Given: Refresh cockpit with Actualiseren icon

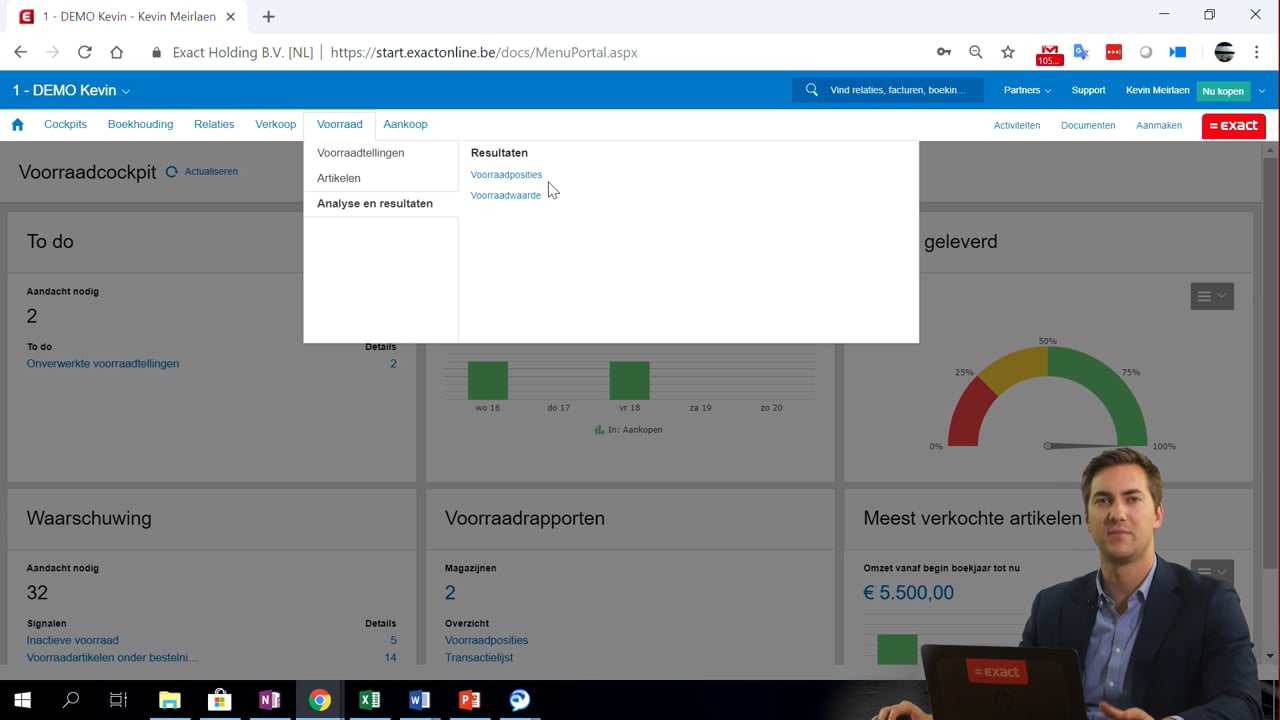Looking at the screenshot, I should click(172, 172).
